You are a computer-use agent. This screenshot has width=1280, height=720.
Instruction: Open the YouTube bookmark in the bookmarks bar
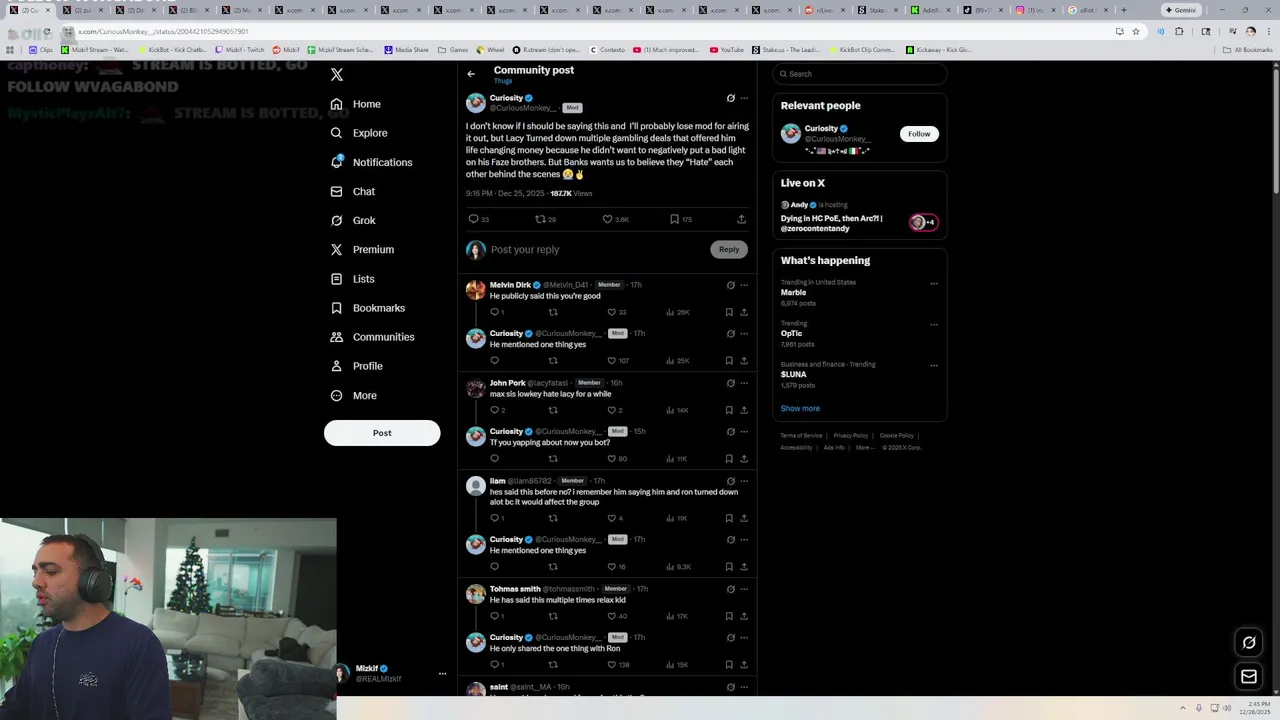[727, 49]
